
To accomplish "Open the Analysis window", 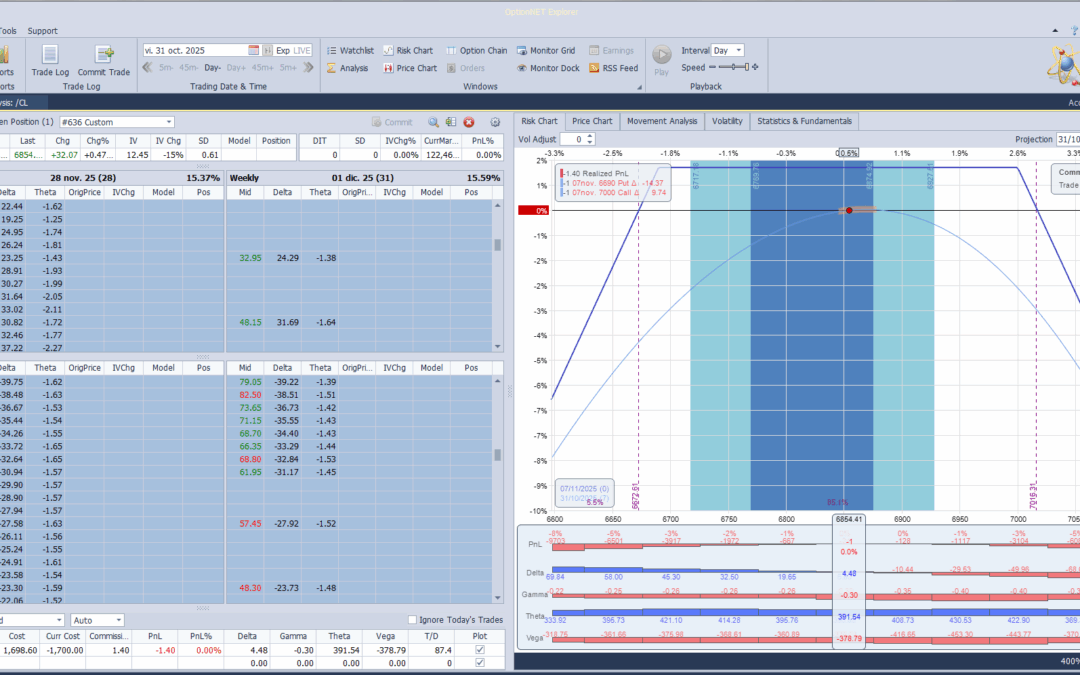I will coord(347,68).
